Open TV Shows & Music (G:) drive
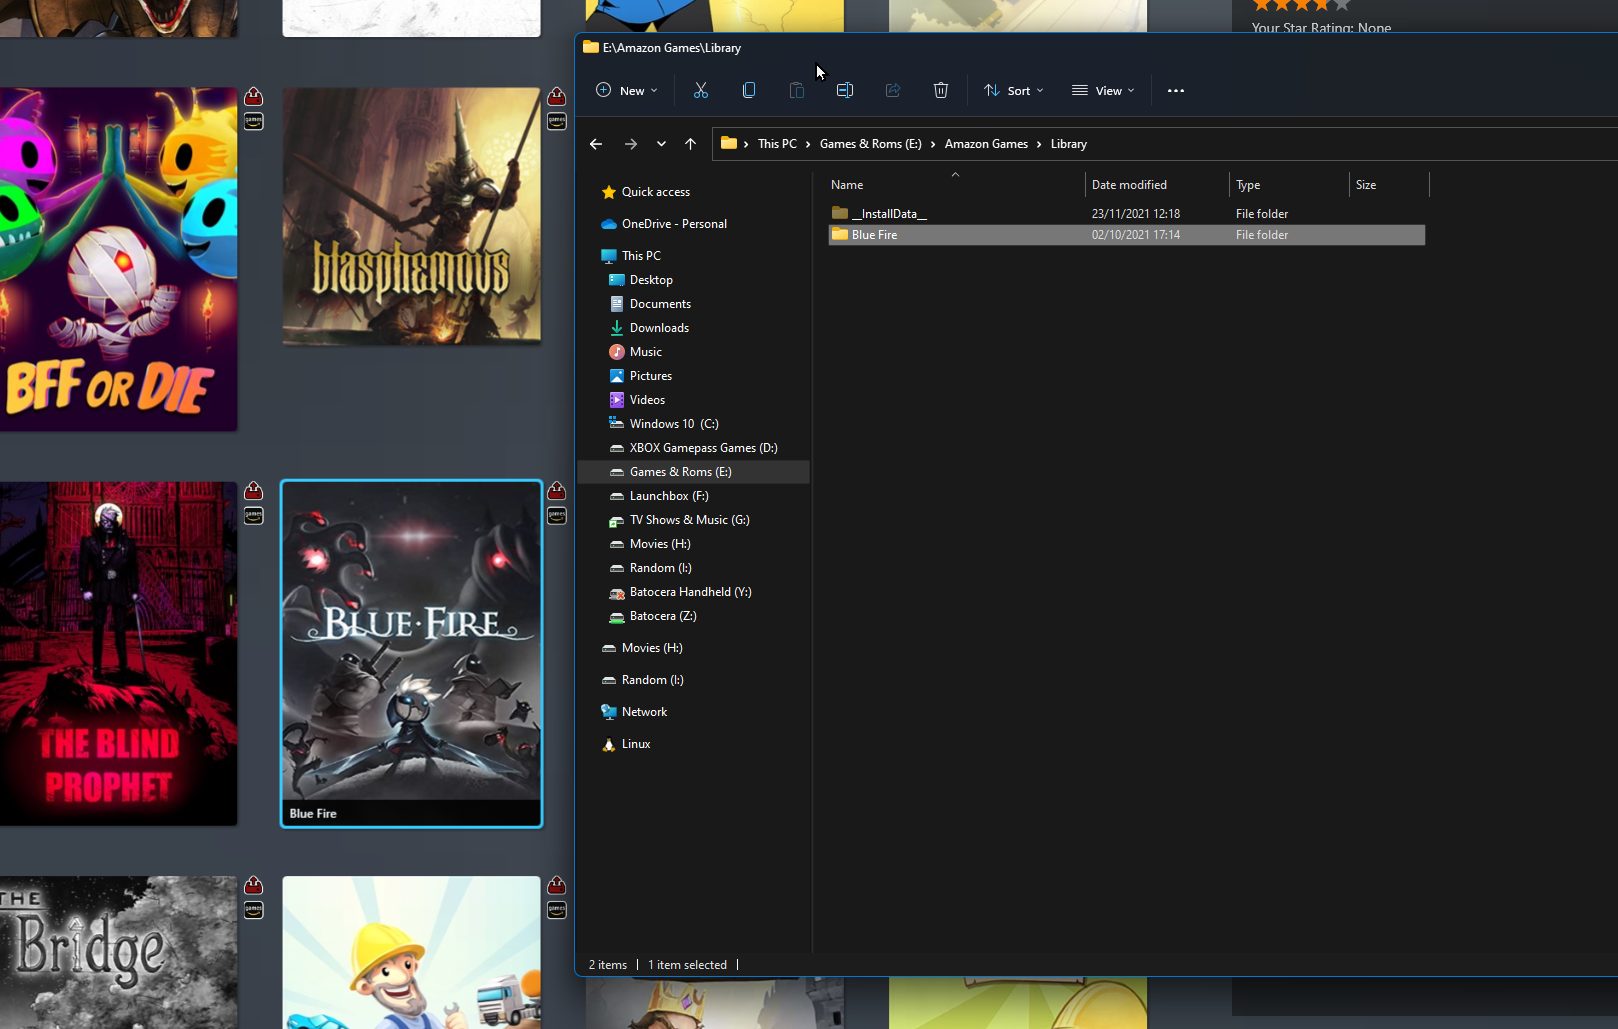The height and width of the screenshot is (1029, 1618). click(679, 520)
